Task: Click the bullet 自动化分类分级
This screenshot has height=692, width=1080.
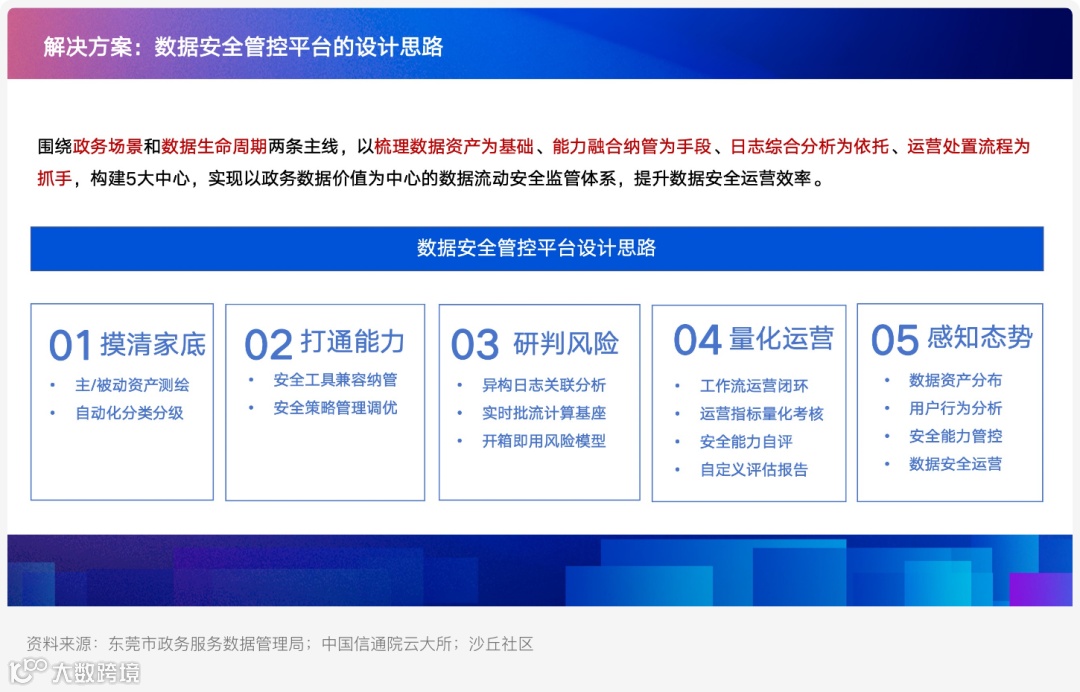Action: click(129, 413)
